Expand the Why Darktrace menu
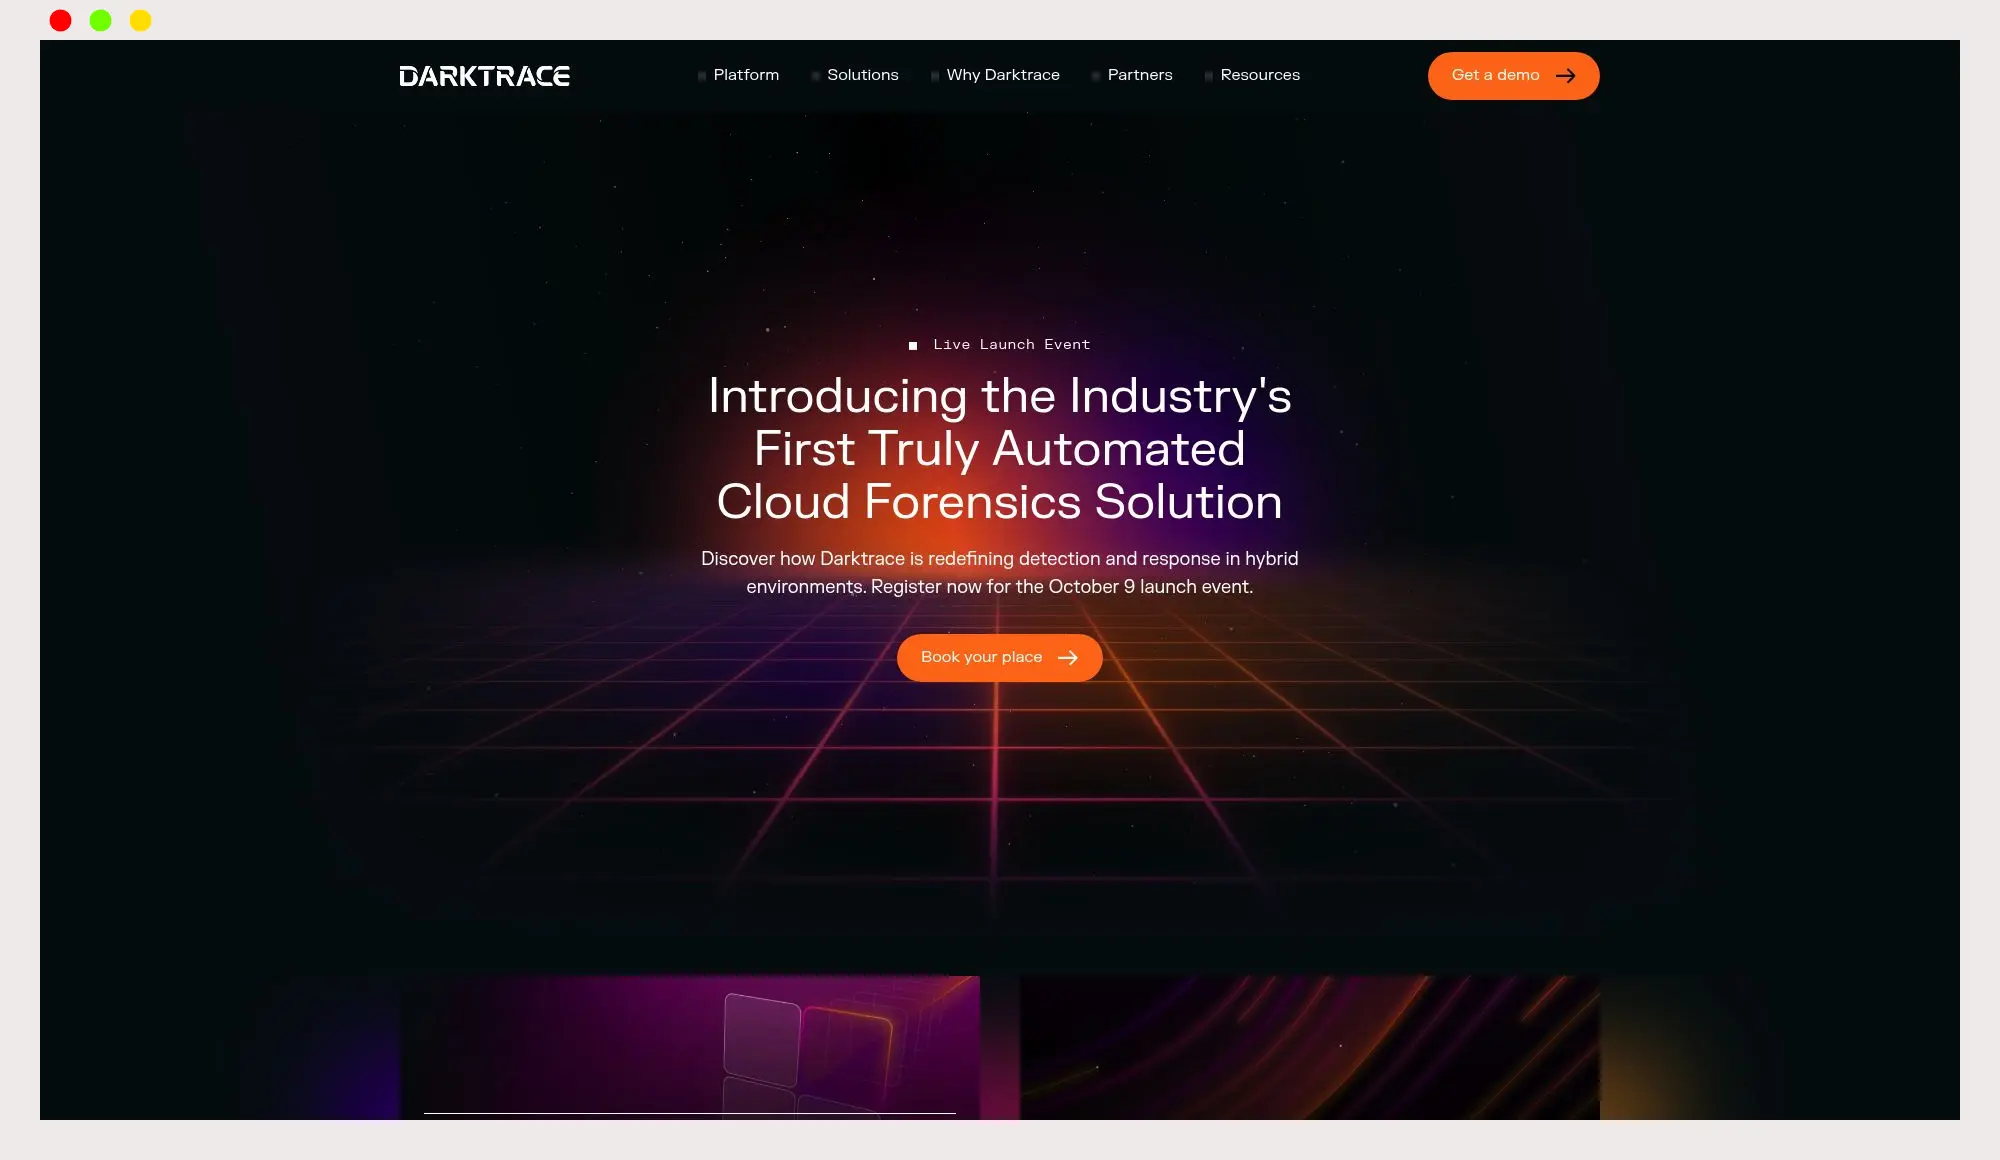 (1002, 75)
